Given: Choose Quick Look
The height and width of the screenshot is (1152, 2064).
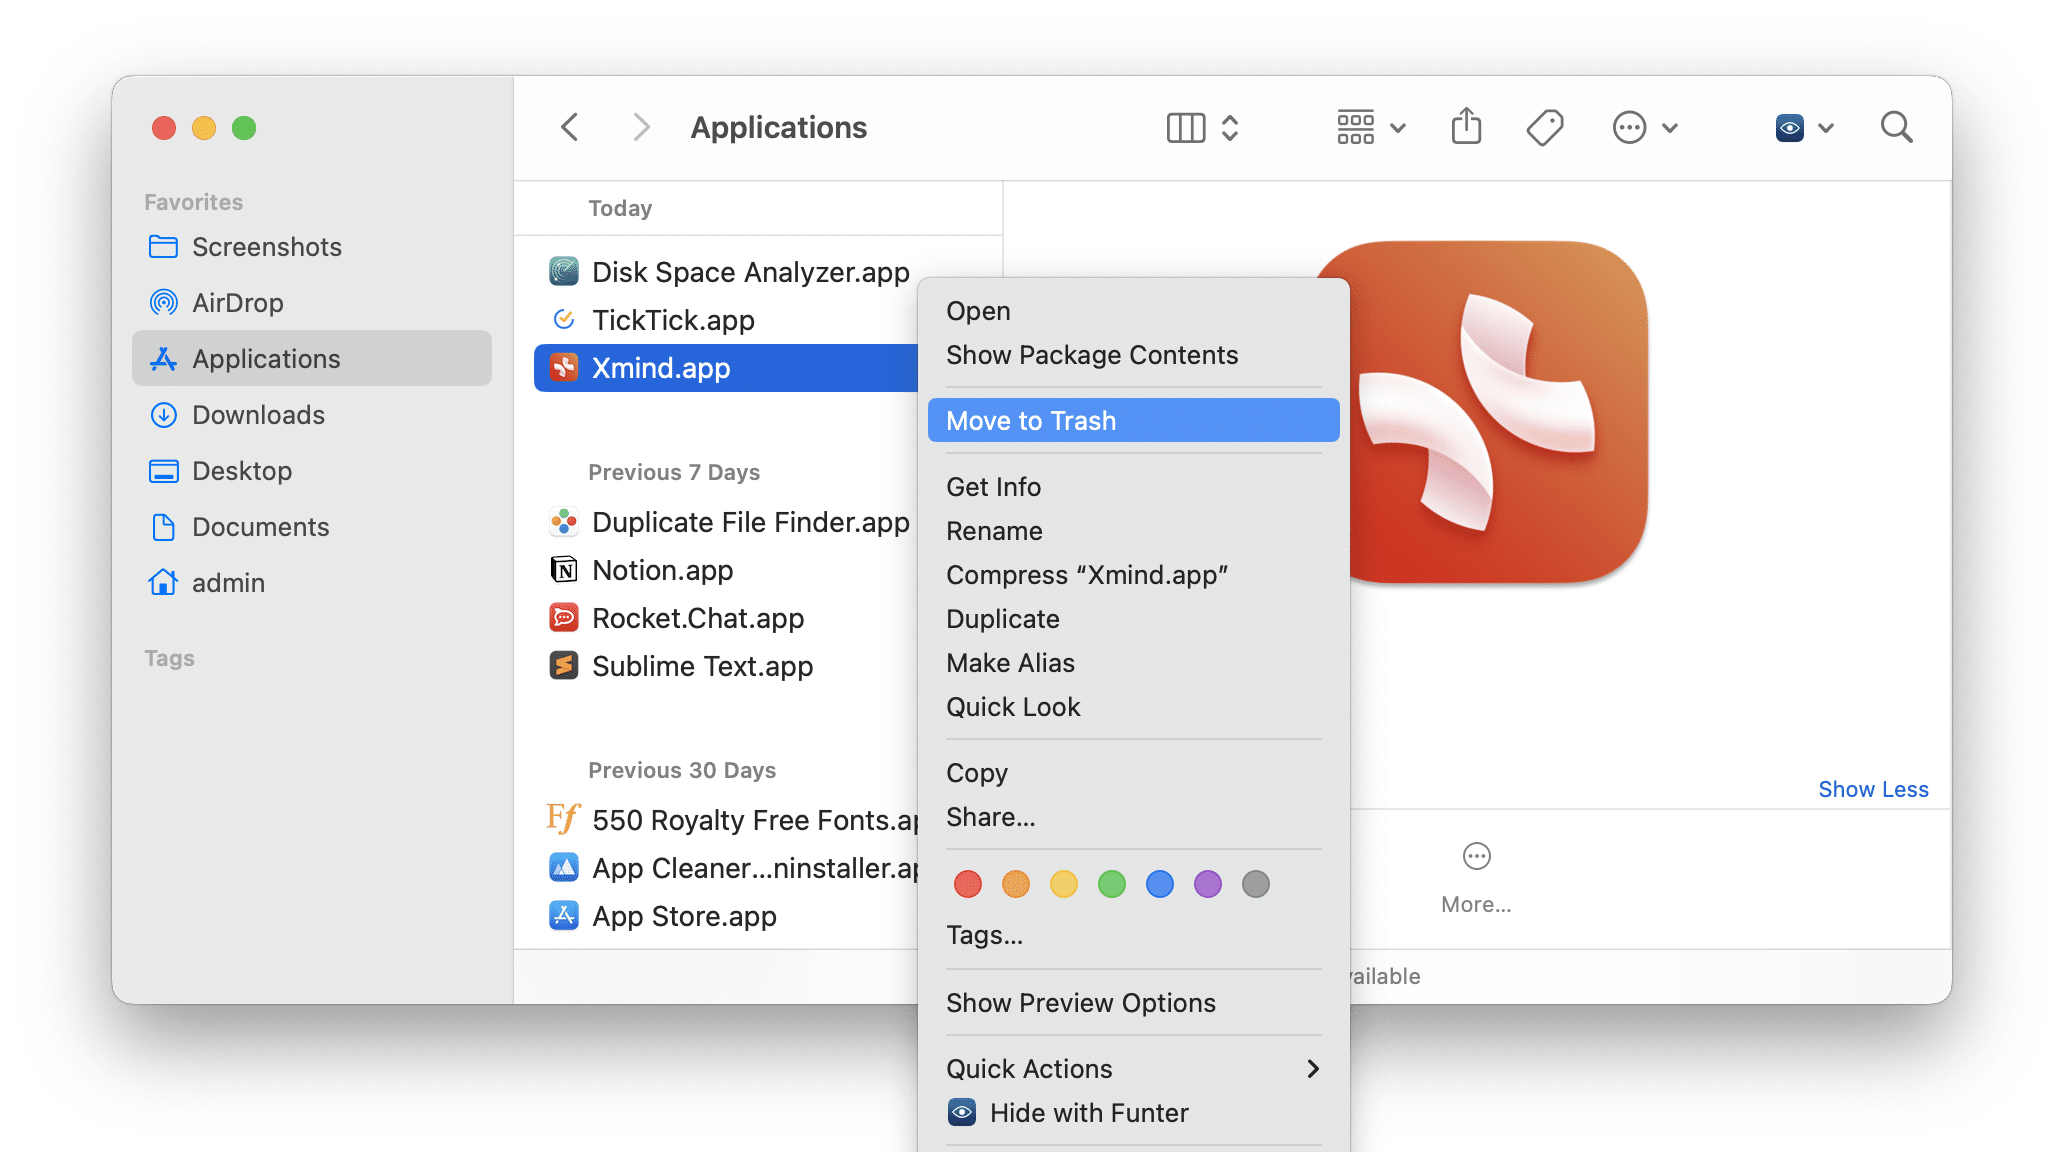Looking at the screenshot, I should click(x=1133, y=707).
